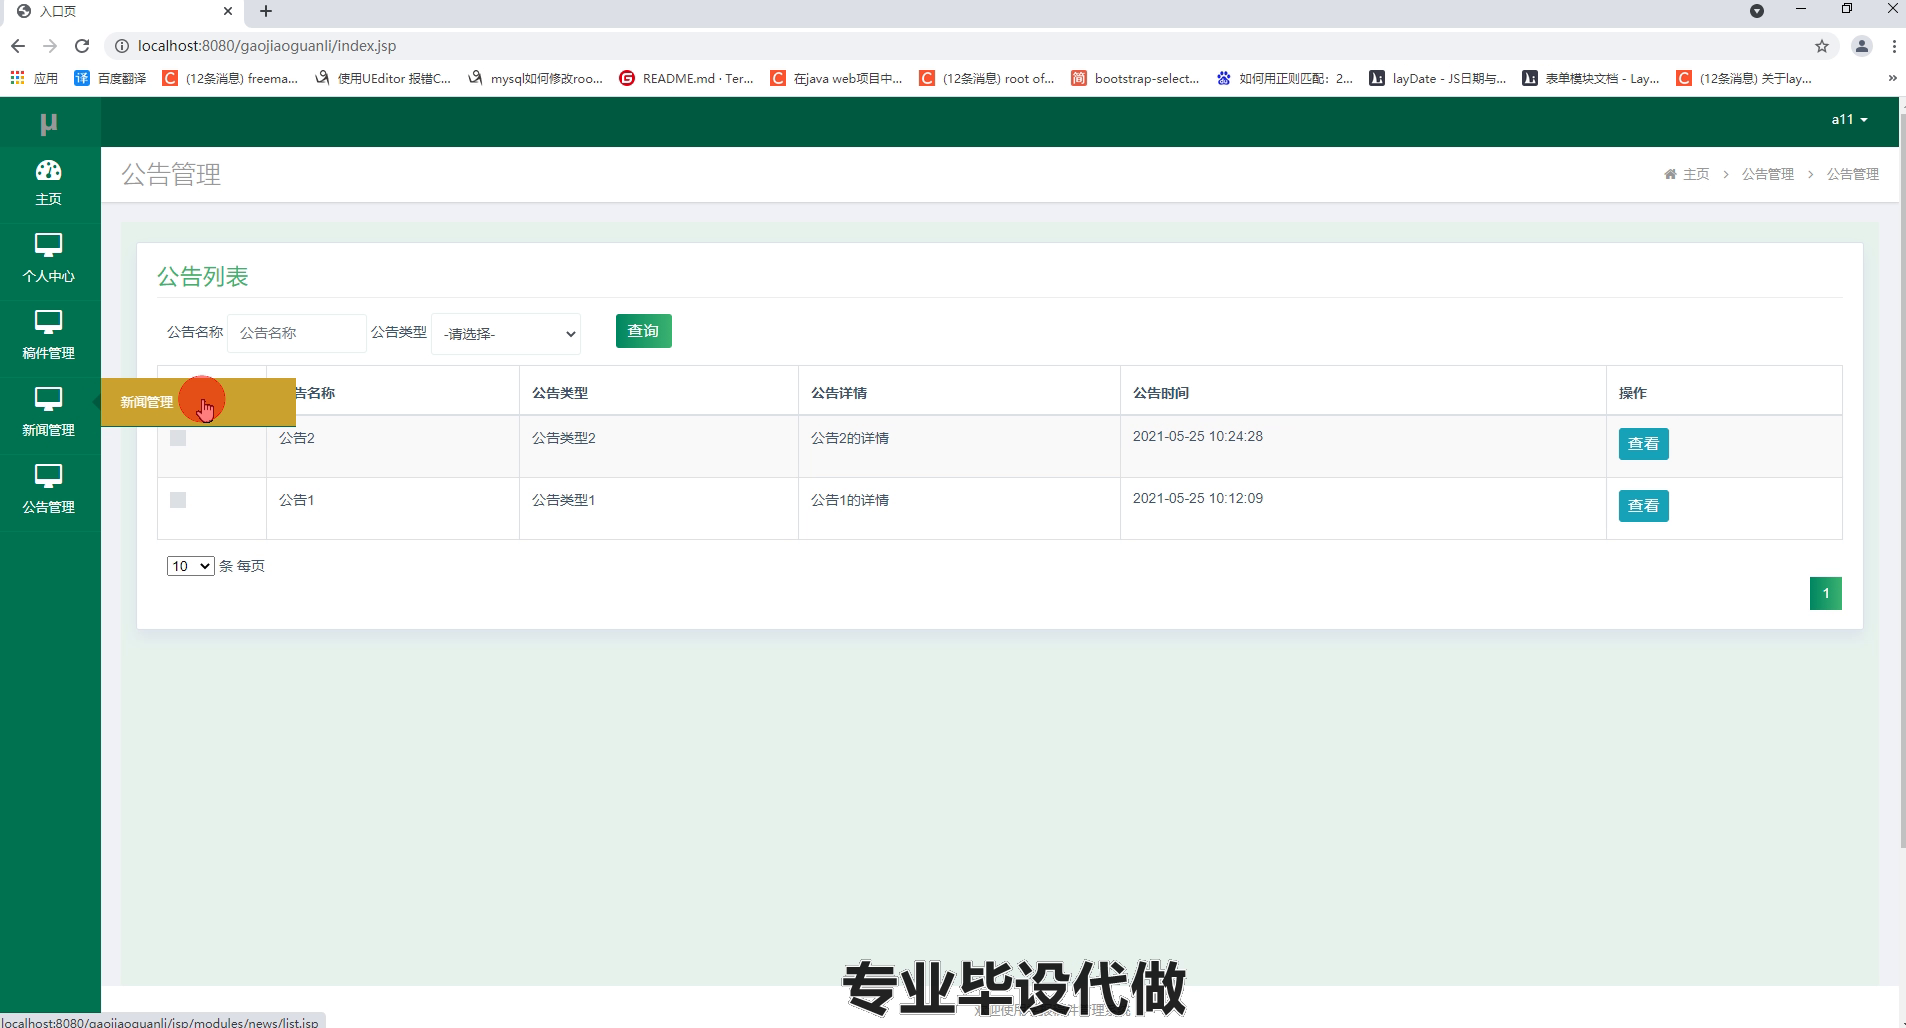
Task: Click 查看 button for 公告2
Action: (x=1643, y=444)
